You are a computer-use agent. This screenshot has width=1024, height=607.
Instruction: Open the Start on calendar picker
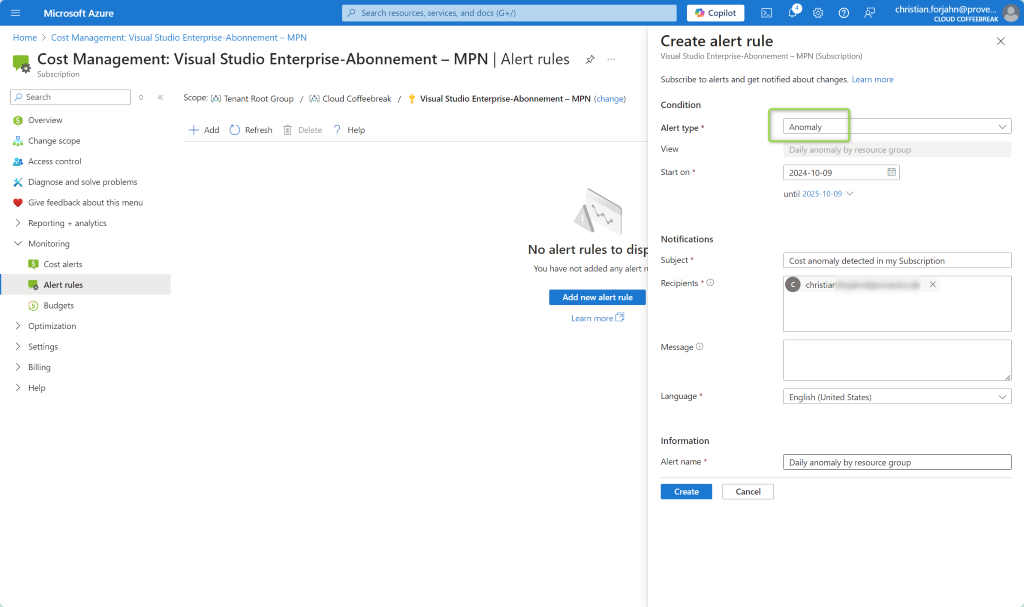(x=891, y=172)
